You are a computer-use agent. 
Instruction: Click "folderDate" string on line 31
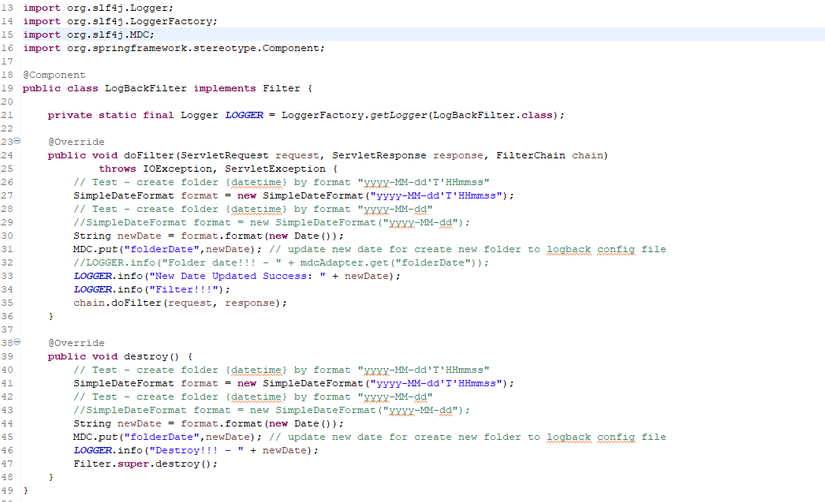[162, 249]
